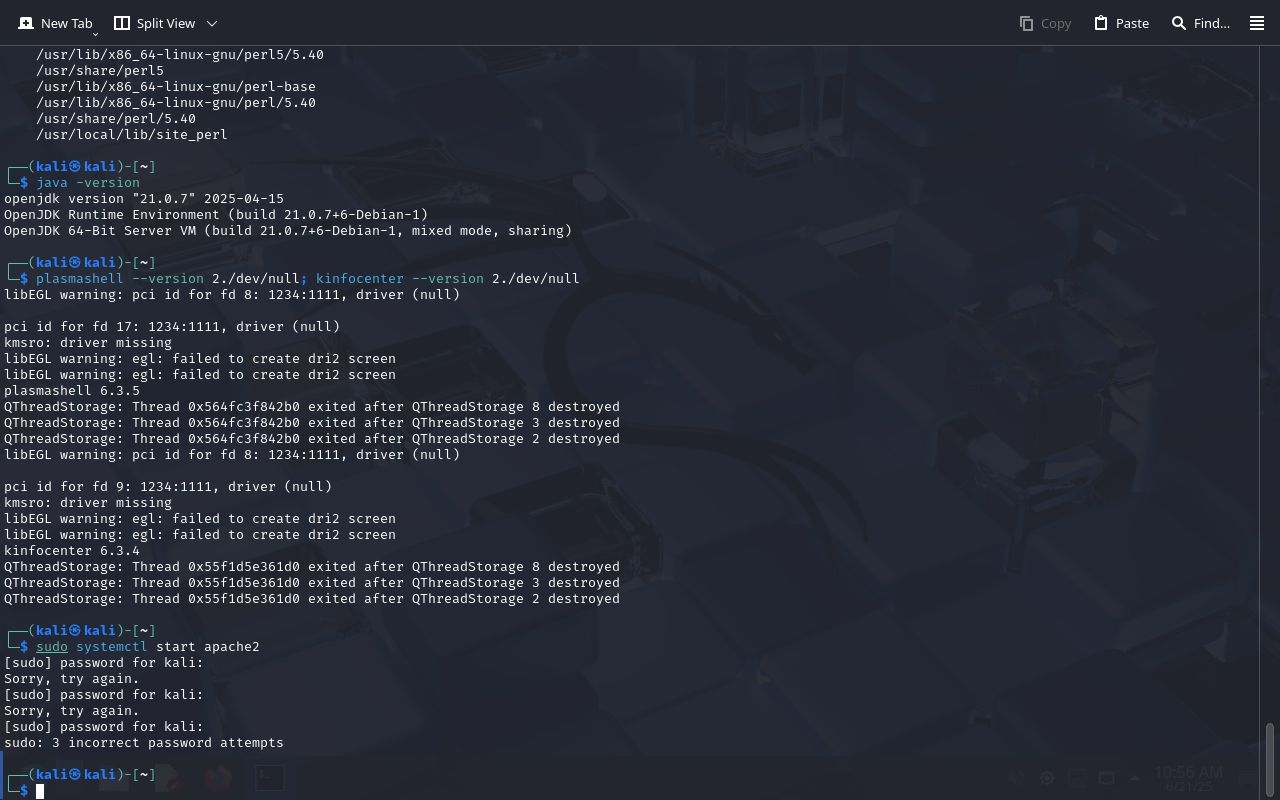Click '/usr/lib/x86_64-linux-gnu/perl-base' path
1280x800 pixels.
(176, 87)
